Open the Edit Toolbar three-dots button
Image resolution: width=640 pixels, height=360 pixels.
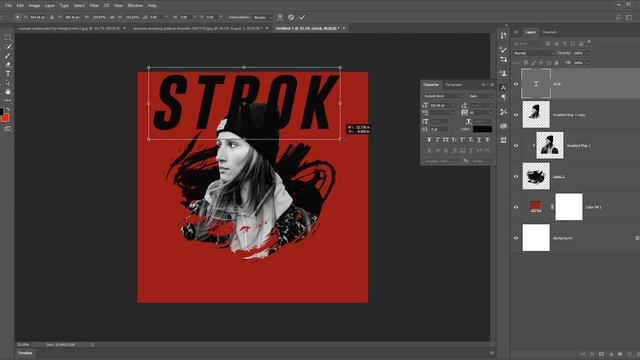[x=8, y=100]
